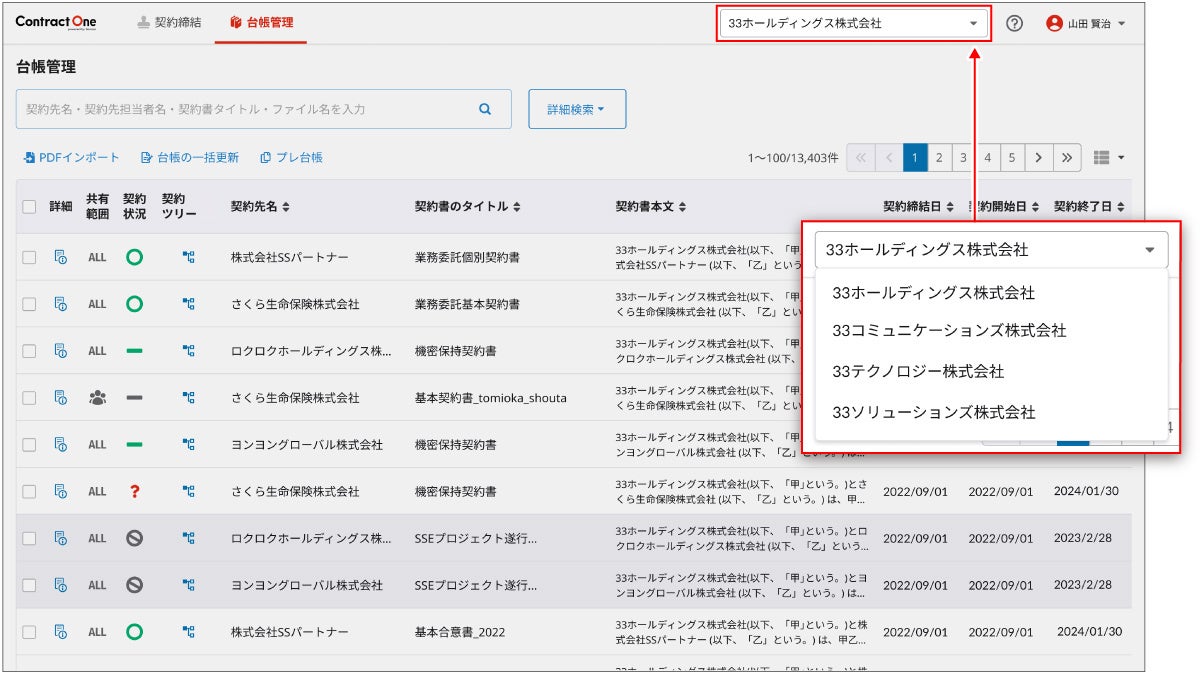The image size is (1200, 674).
Task: Check the ヨンヨングローバル 機密保持契約書 row checkbox
Action: coord(29,445)
